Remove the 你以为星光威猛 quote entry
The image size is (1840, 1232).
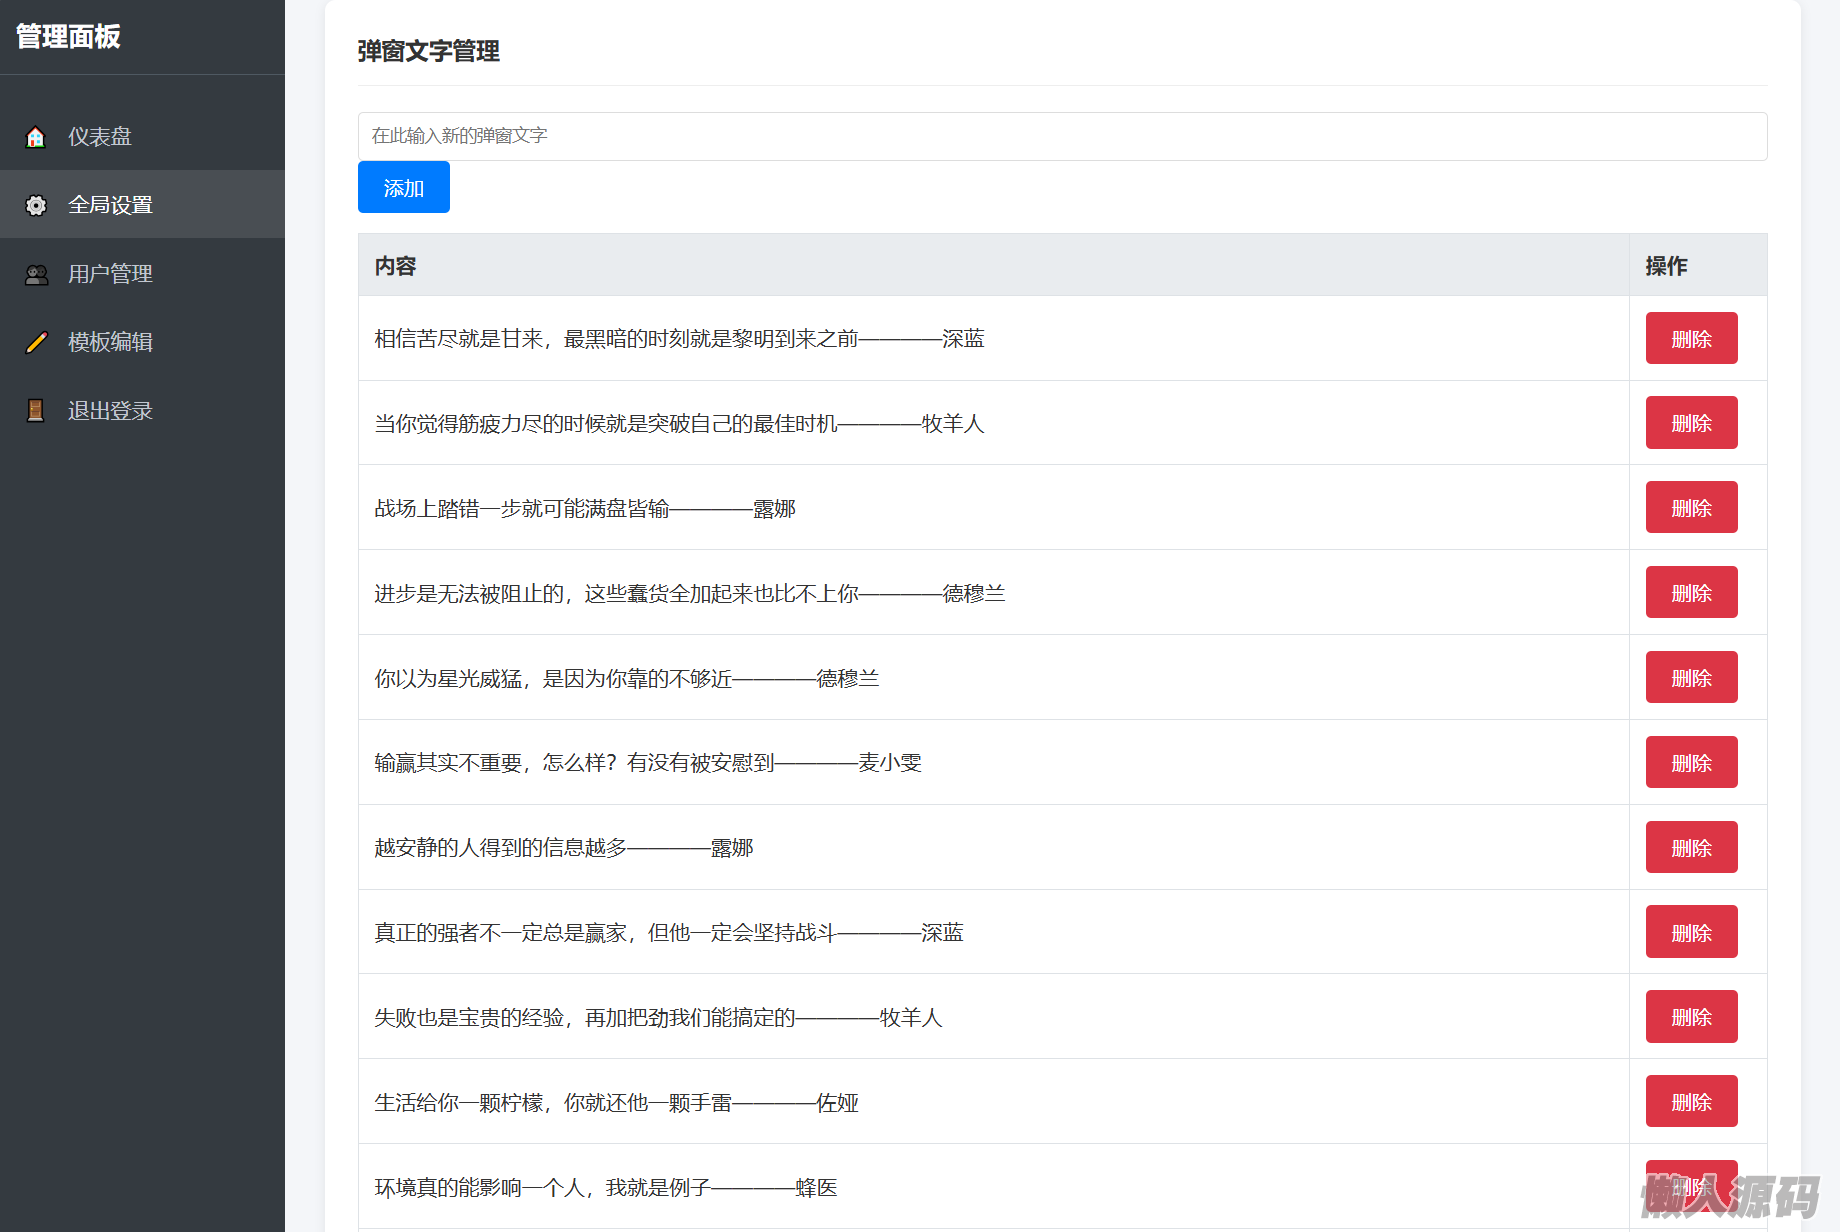coord(1691,678)
